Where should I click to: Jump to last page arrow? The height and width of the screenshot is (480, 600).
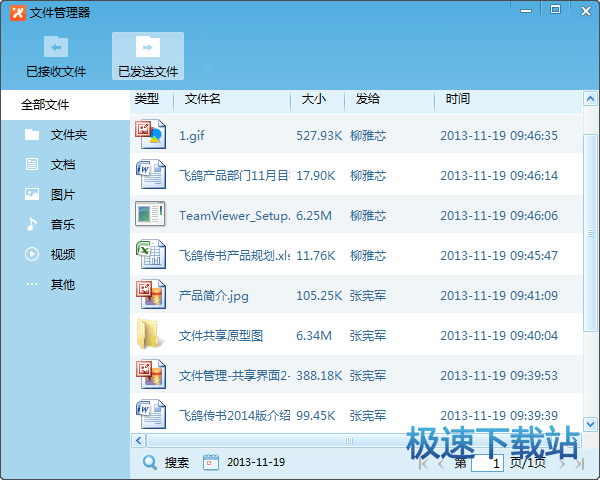point(579,464)
